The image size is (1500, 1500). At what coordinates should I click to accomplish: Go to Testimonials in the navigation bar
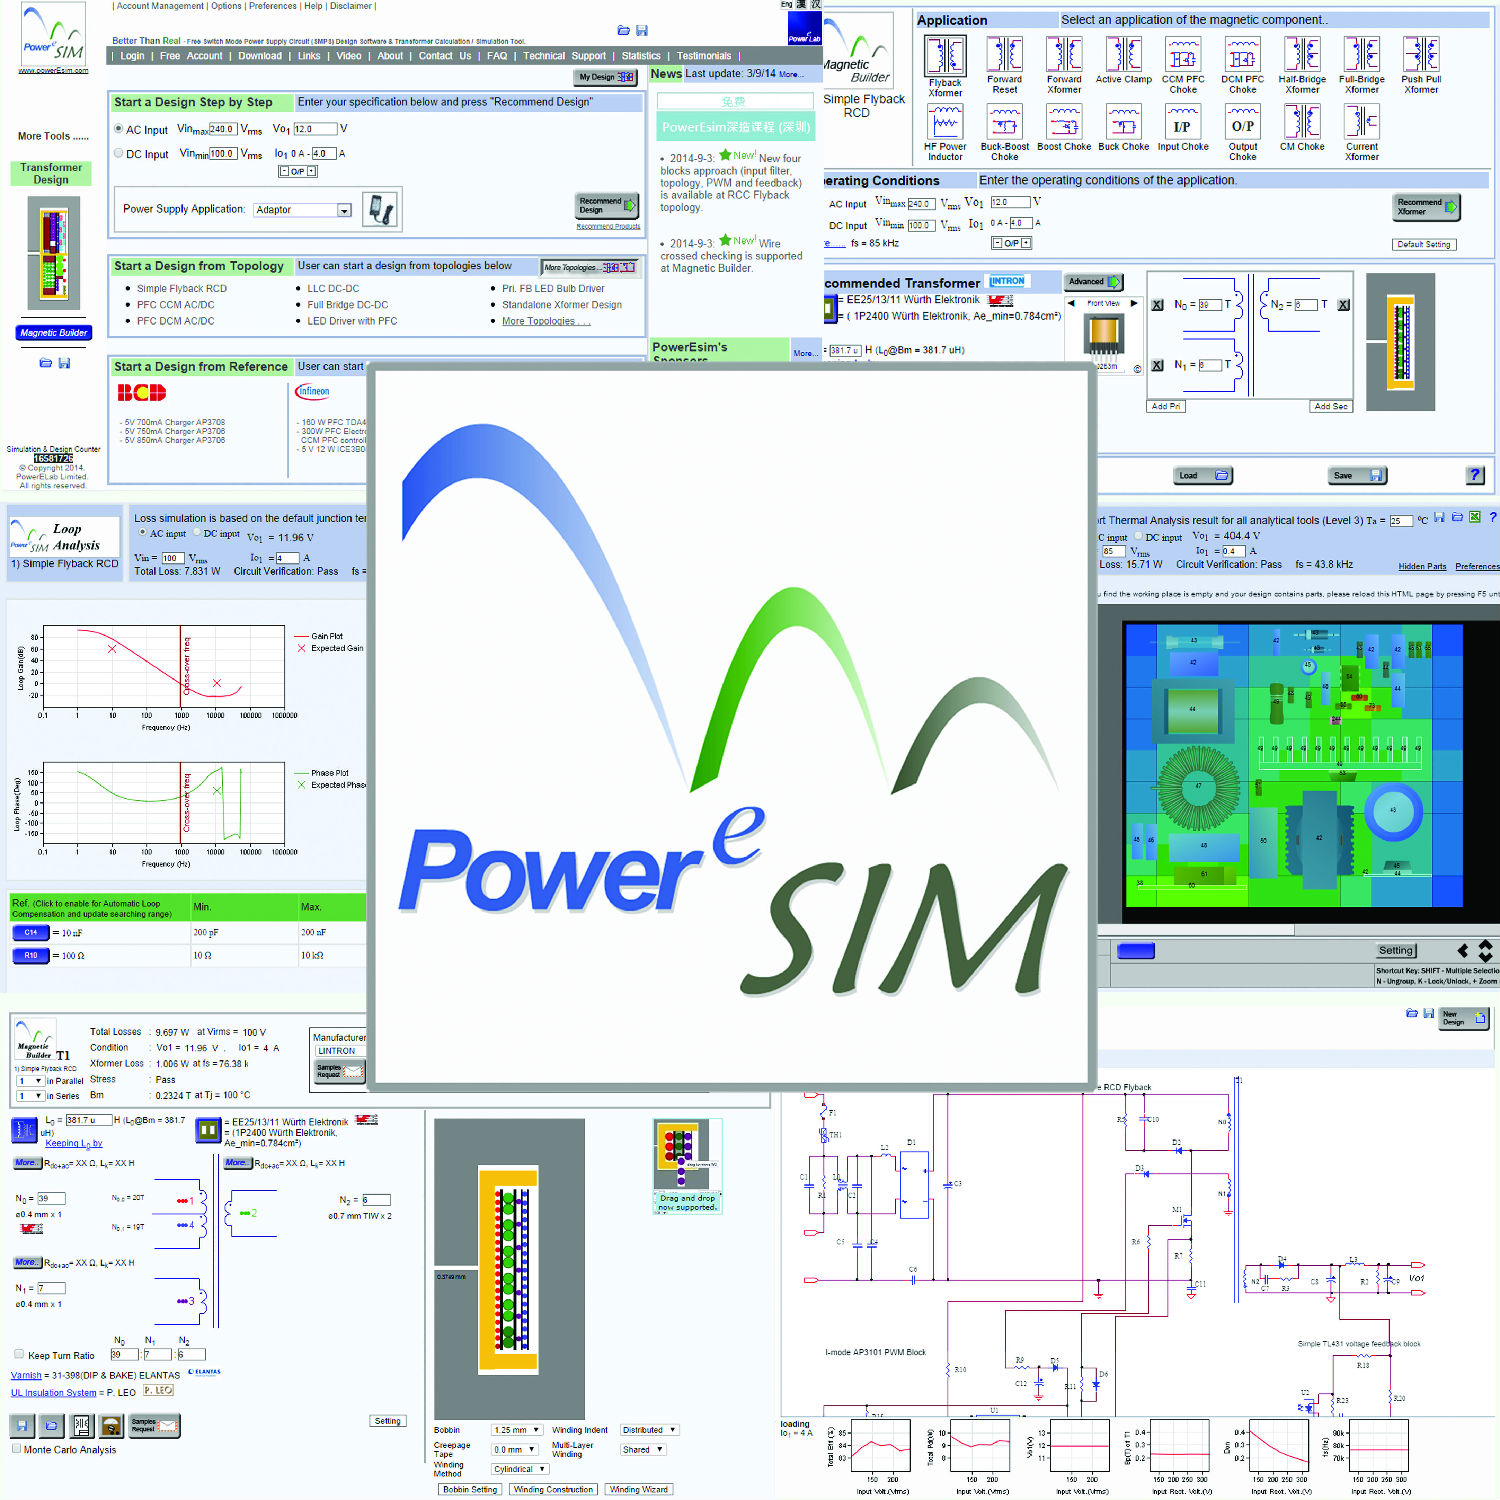[704, 56]
